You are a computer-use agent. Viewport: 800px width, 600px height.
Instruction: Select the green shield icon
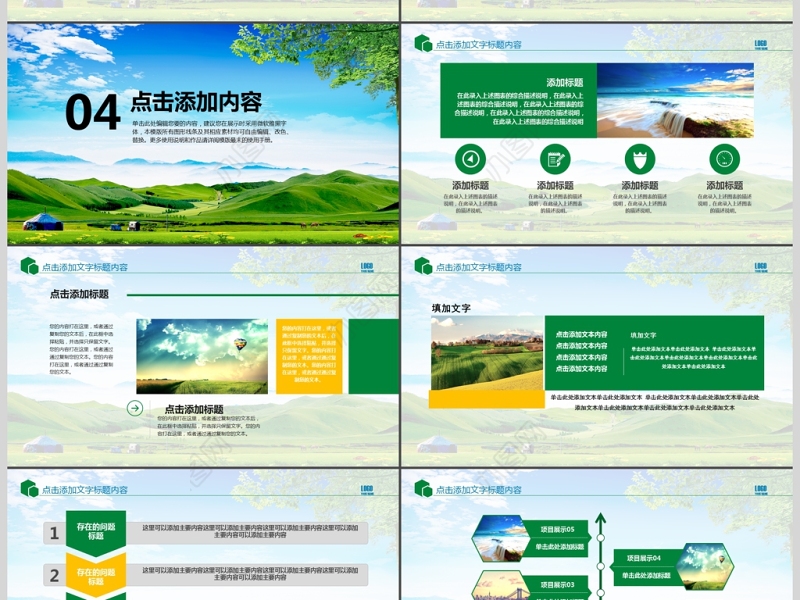(639, 159)
